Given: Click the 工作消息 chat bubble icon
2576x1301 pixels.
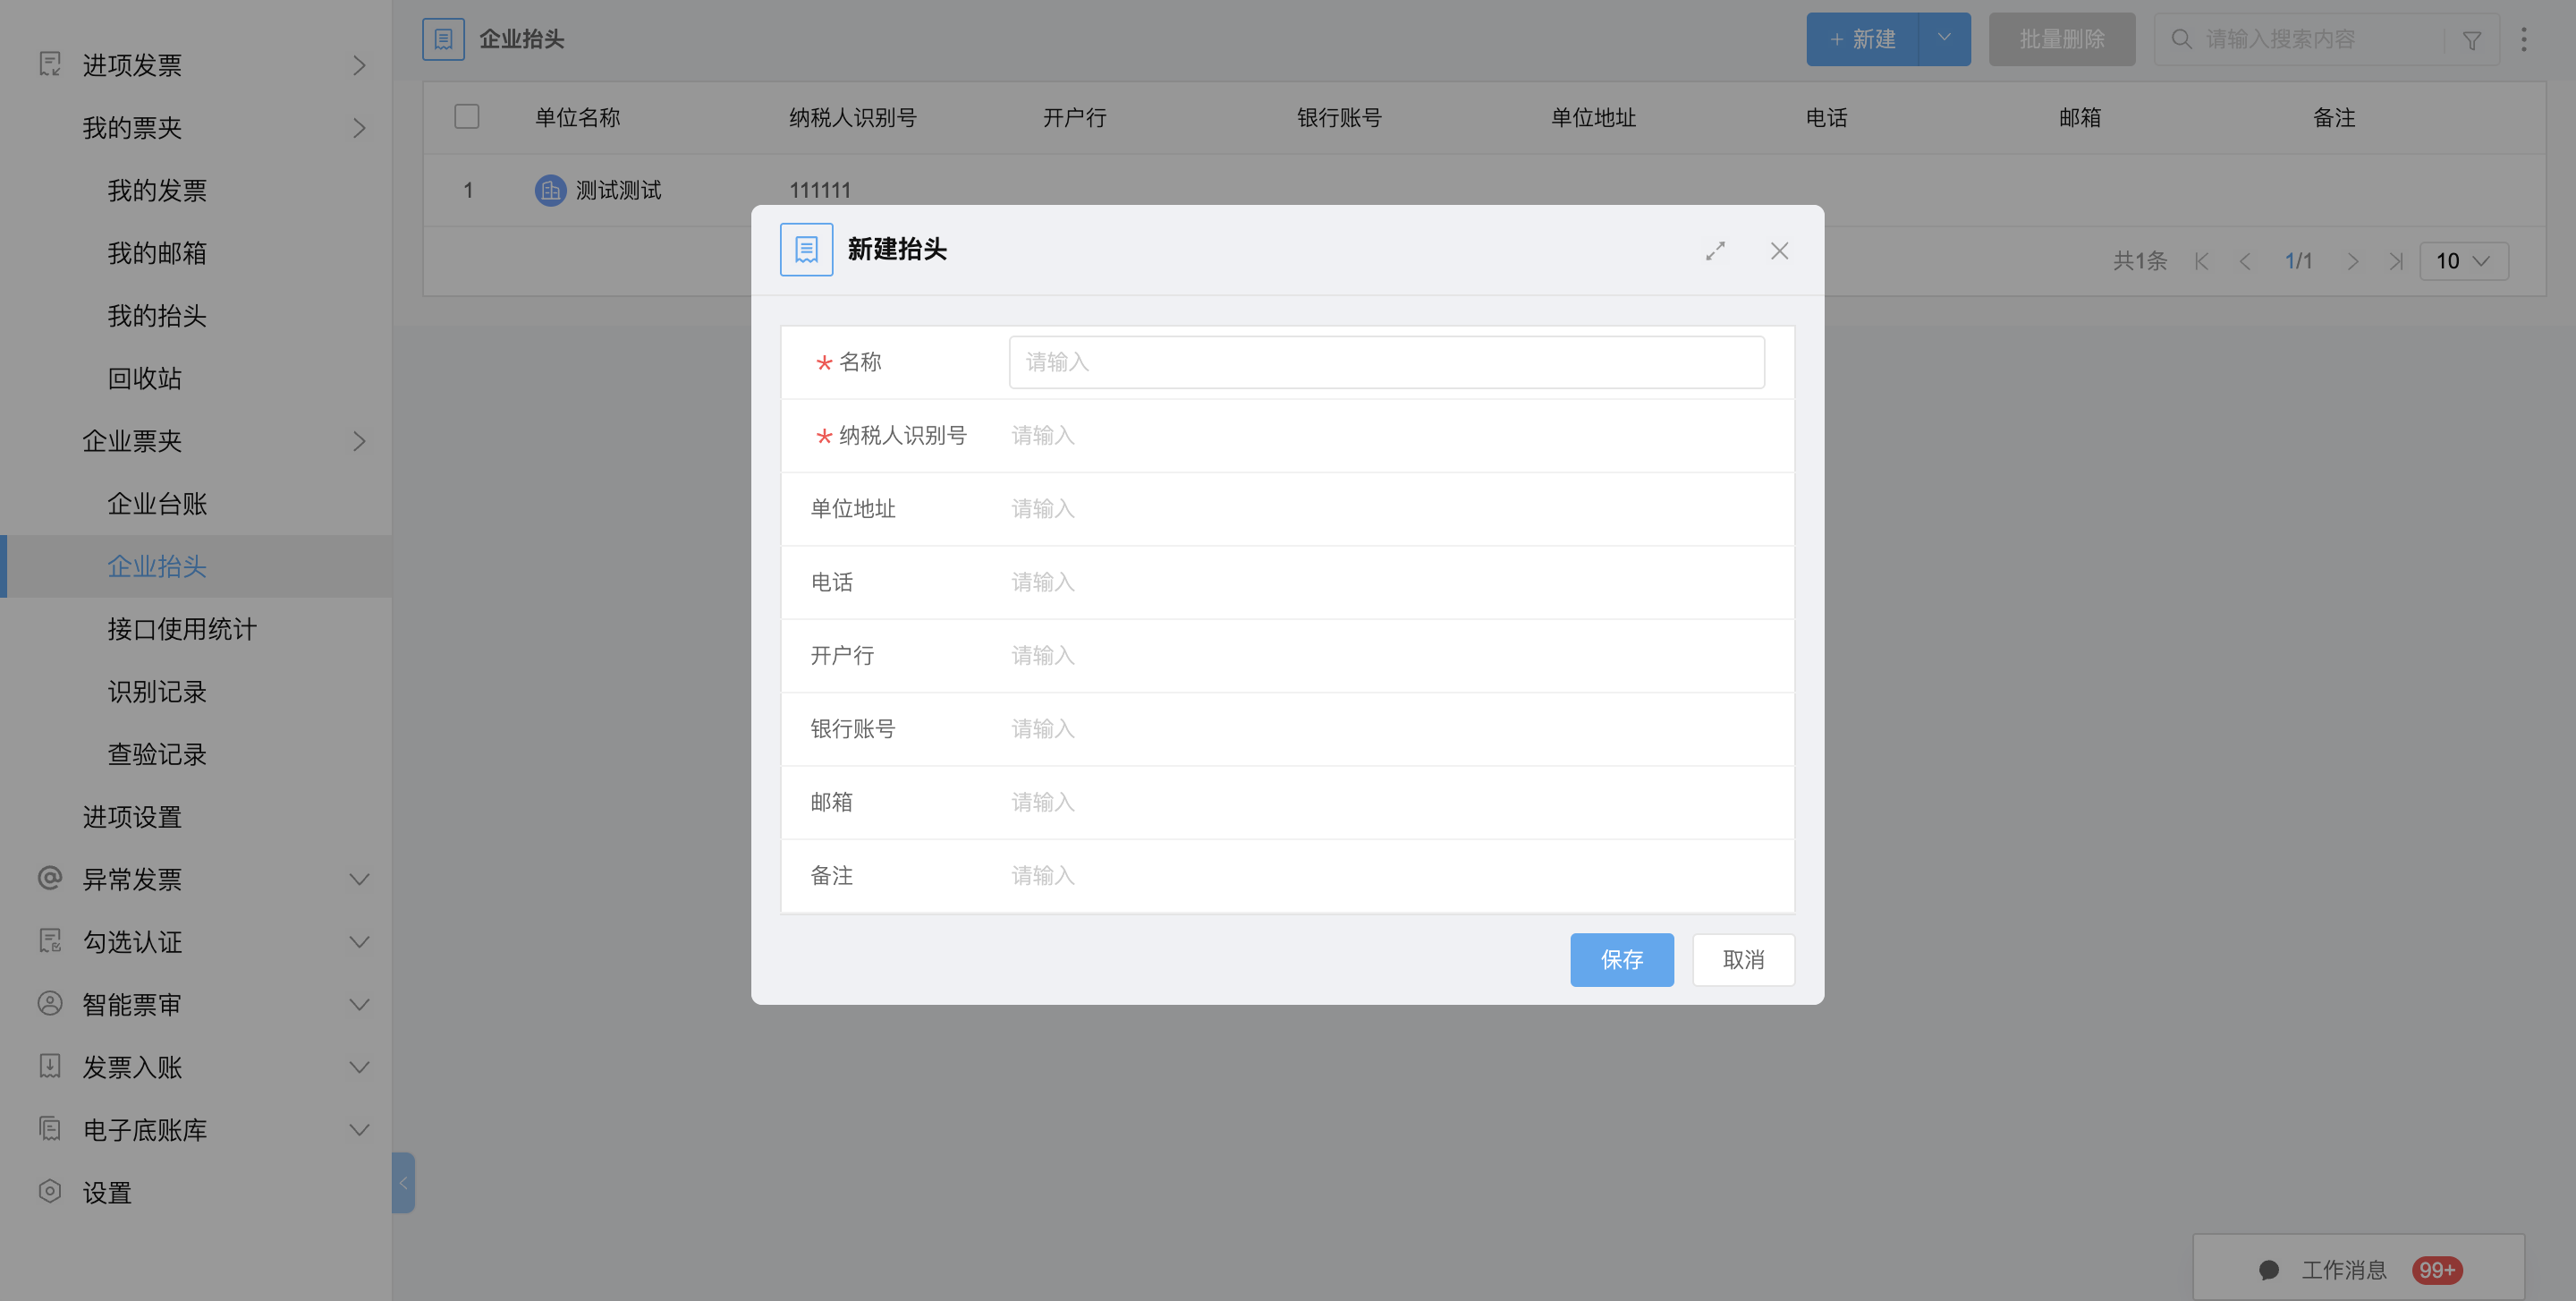Looking at the screenshot, I should (2269, 1270).
